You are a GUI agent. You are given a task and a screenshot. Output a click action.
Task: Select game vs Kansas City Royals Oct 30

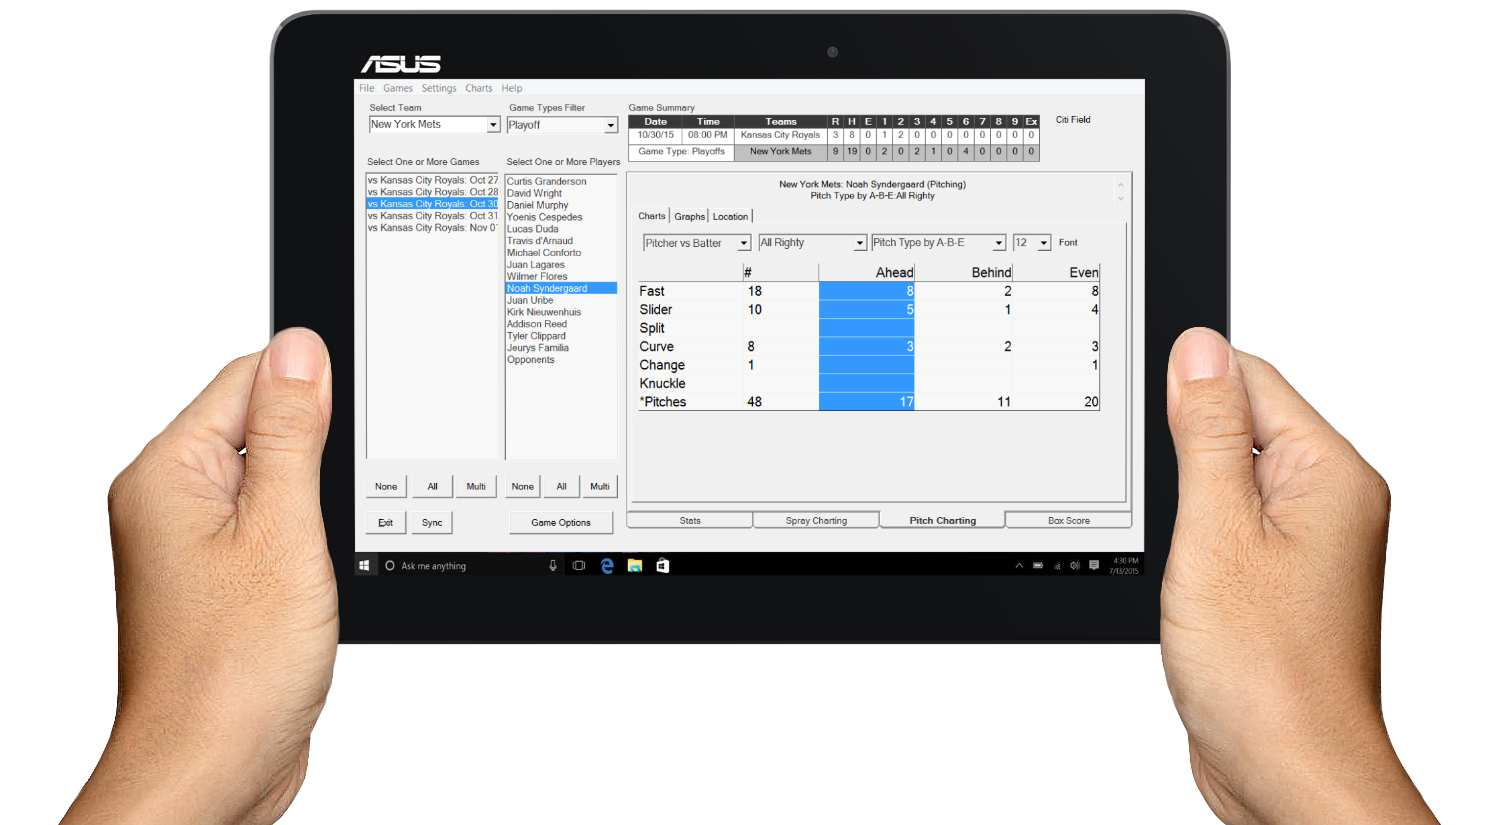tap(432, 204)
